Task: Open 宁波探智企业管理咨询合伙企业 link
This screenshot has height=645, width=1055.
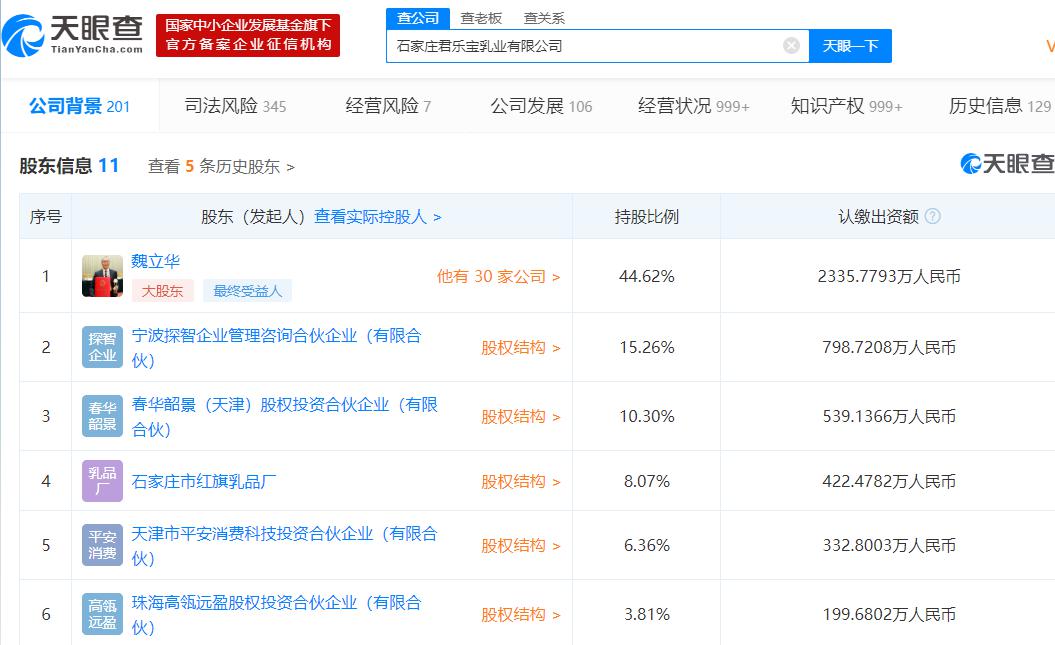Action: tap(277, 348)
